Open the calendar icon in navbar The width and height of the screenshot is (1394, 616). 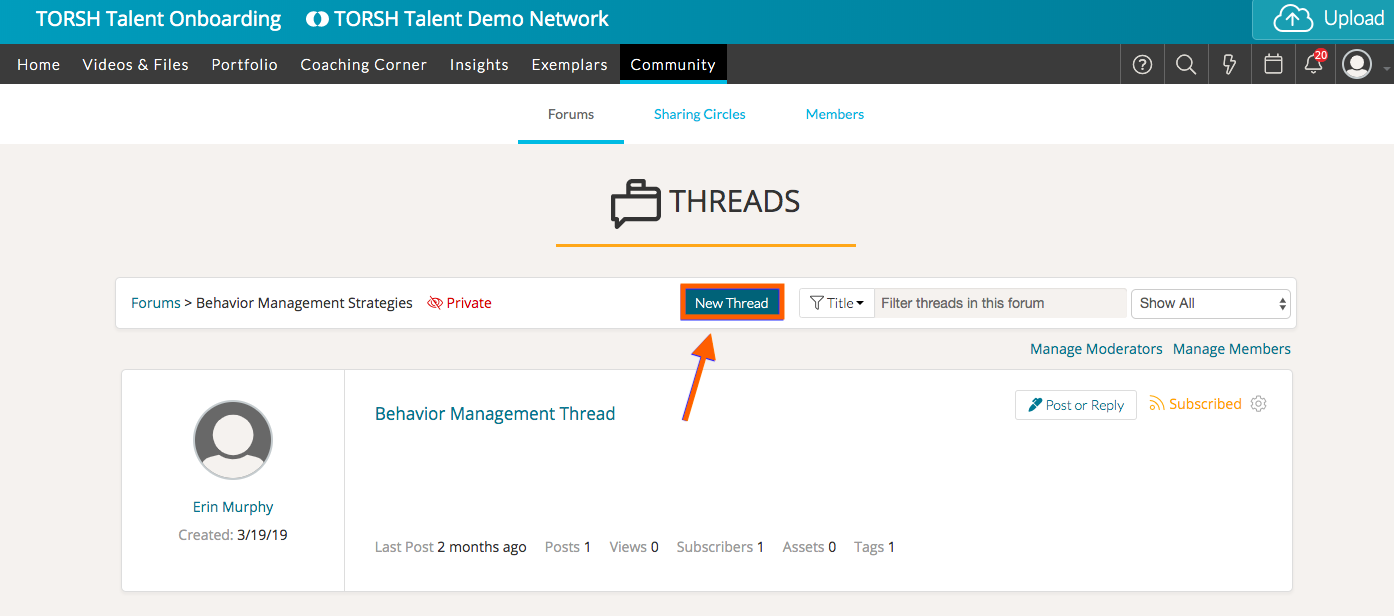(x=1273, y=64)
